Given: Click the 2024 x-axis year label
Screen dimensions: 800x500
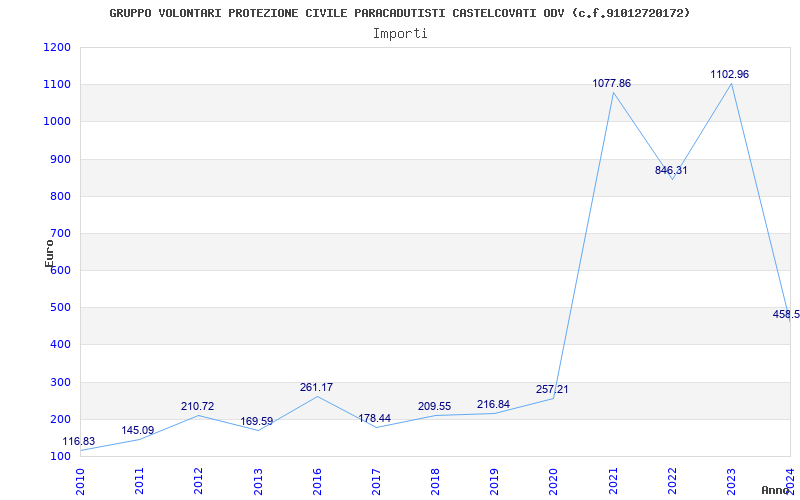Looking at the screenshot, I should [790, 480].
